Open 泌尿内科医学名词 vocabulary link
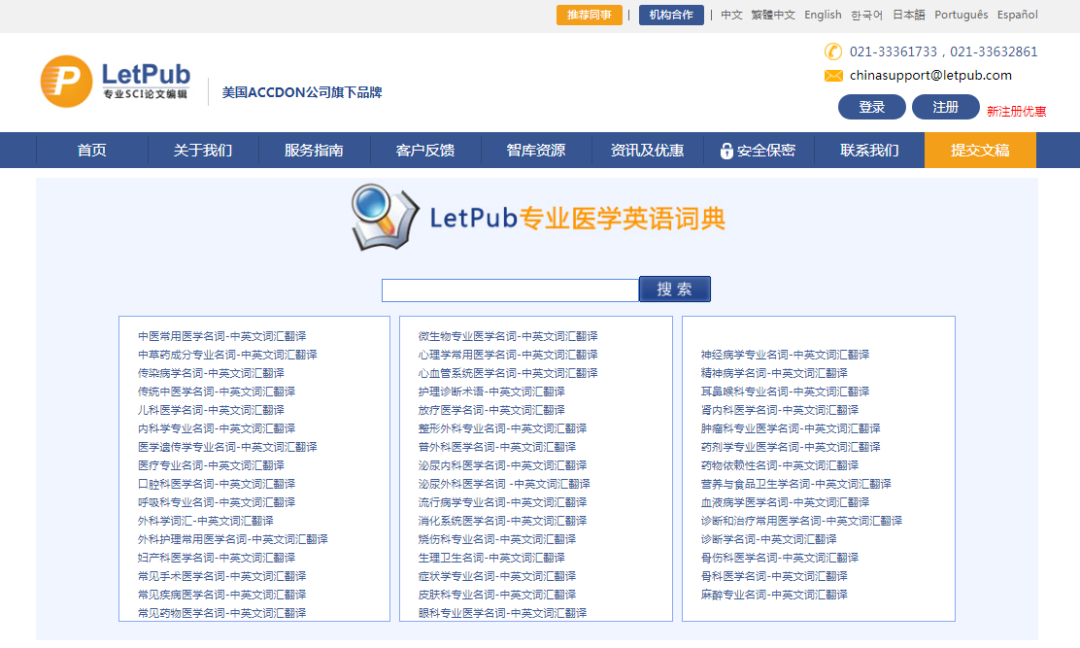Screen dimensions: 1080x648 (x=502, y=466)
